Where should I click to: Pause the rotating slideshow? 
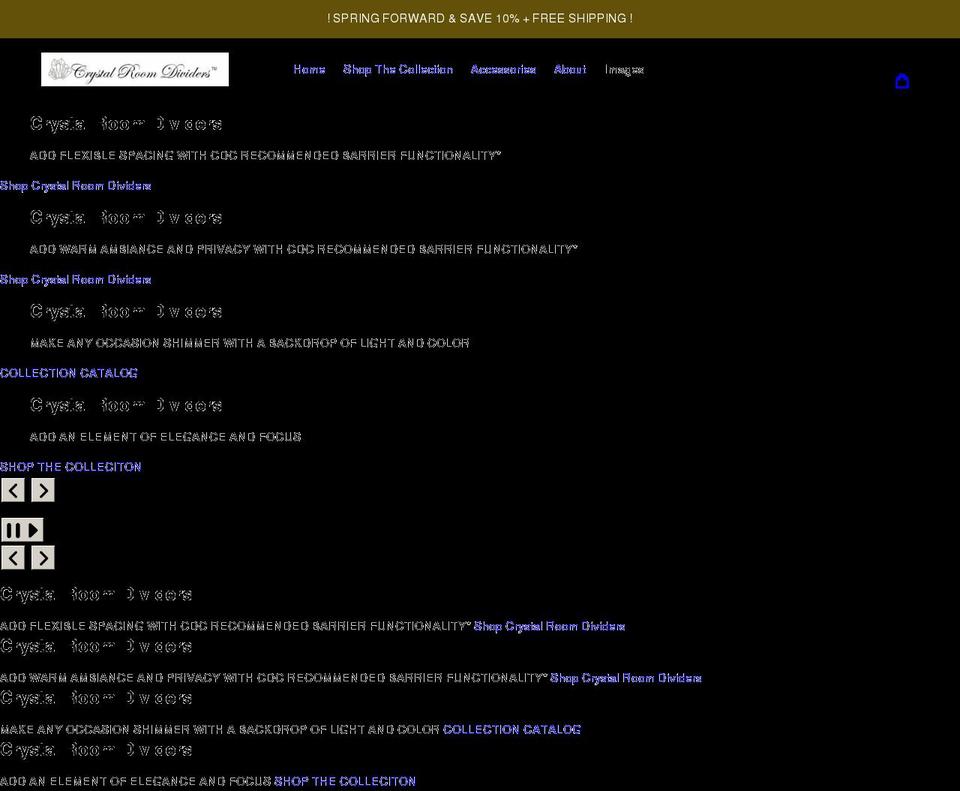coord(13,529)
